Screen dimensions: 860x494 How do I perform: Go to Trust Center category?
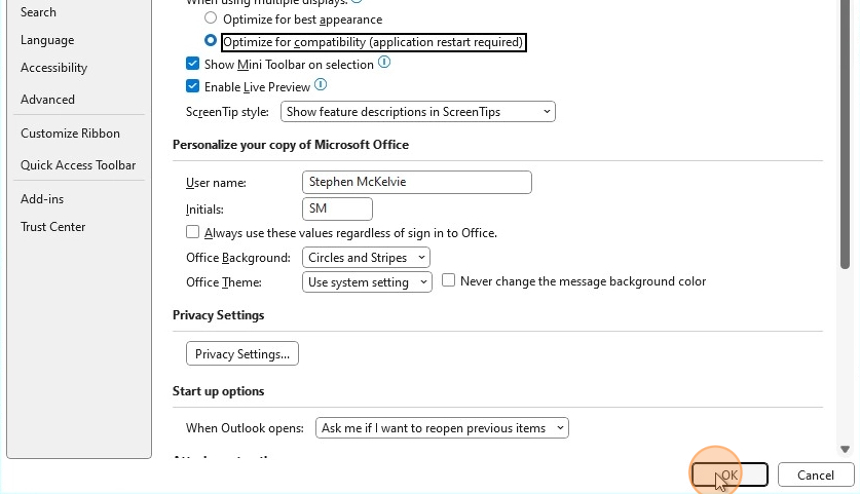53,227
